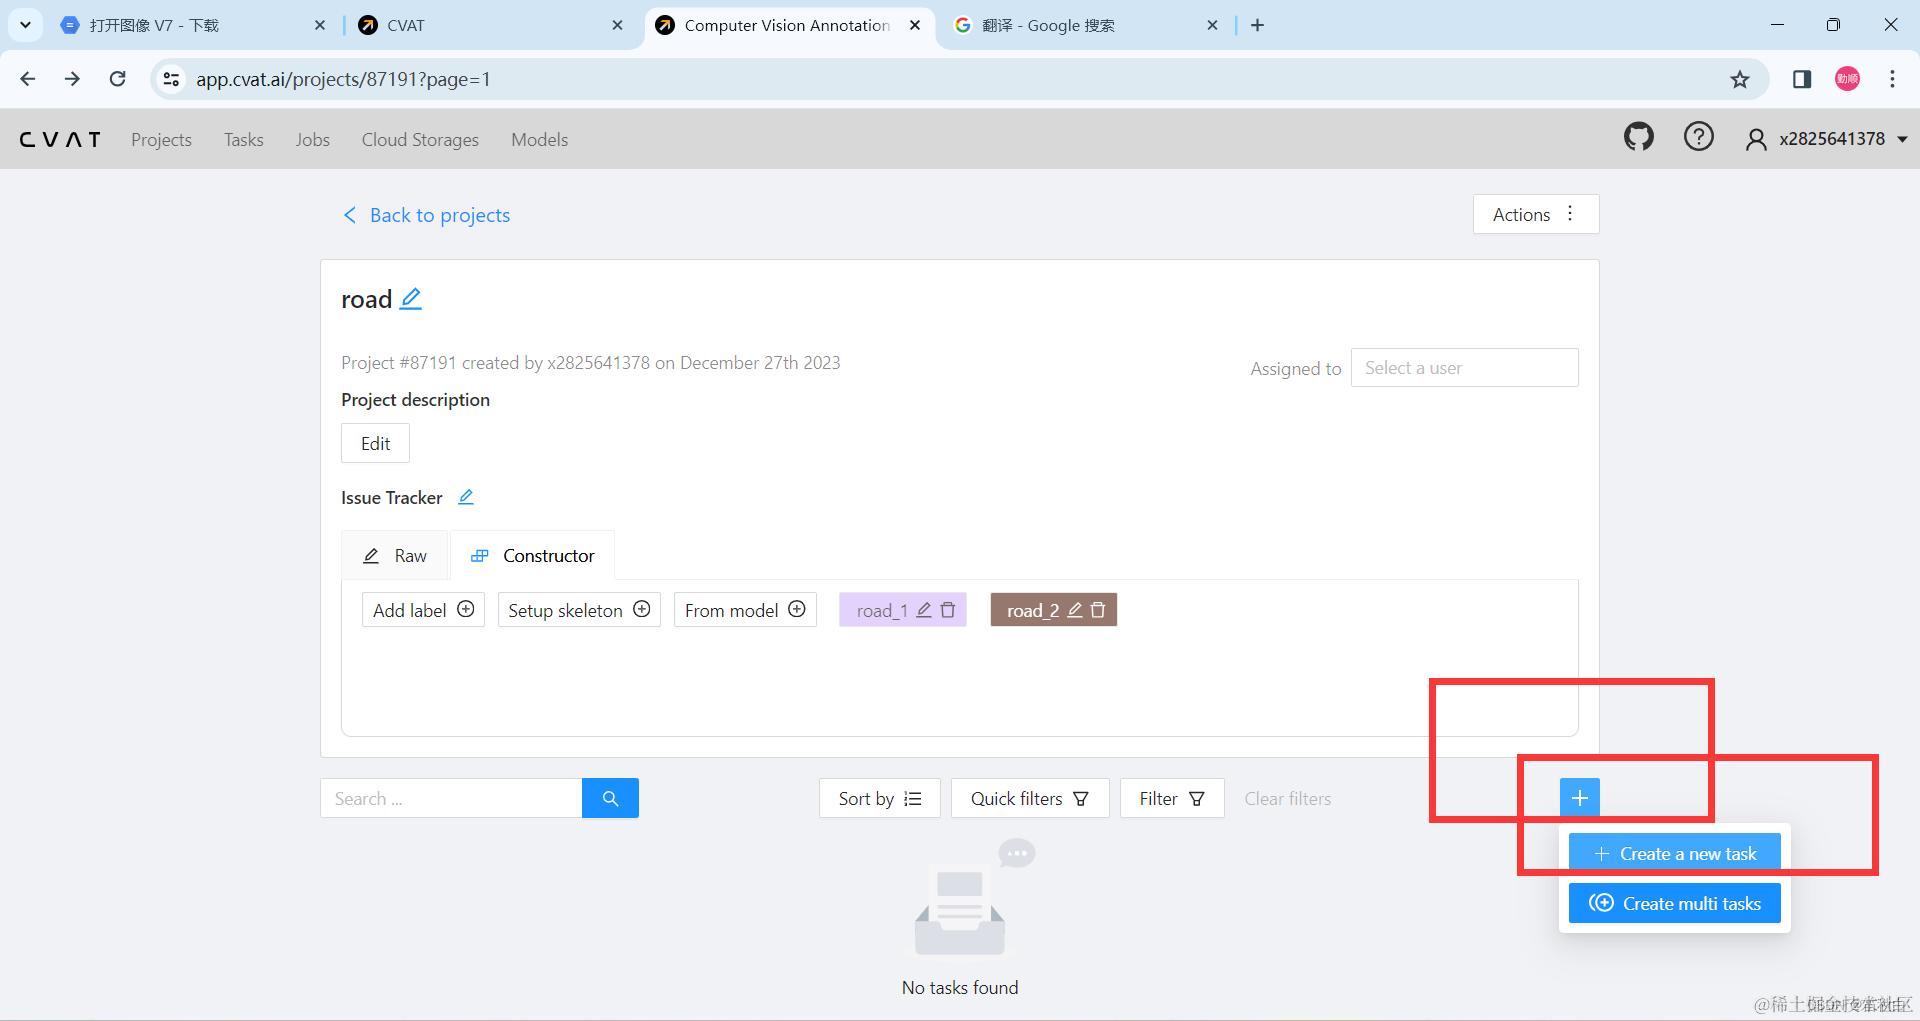Go back in browser history
This screenshot has width=1920, height=1021.
28,79
